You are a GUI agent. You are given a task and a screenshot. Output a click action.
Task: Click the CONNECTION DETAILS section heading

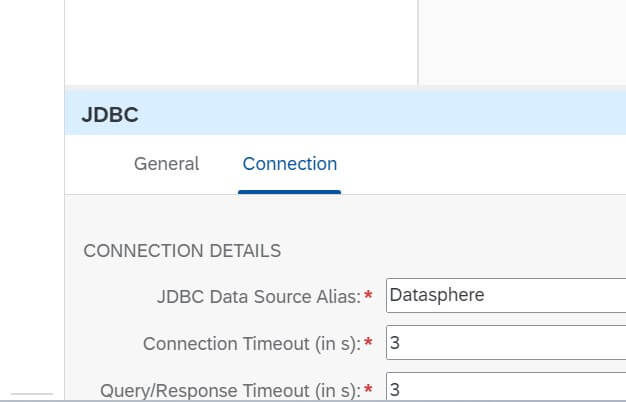(182, 251)
